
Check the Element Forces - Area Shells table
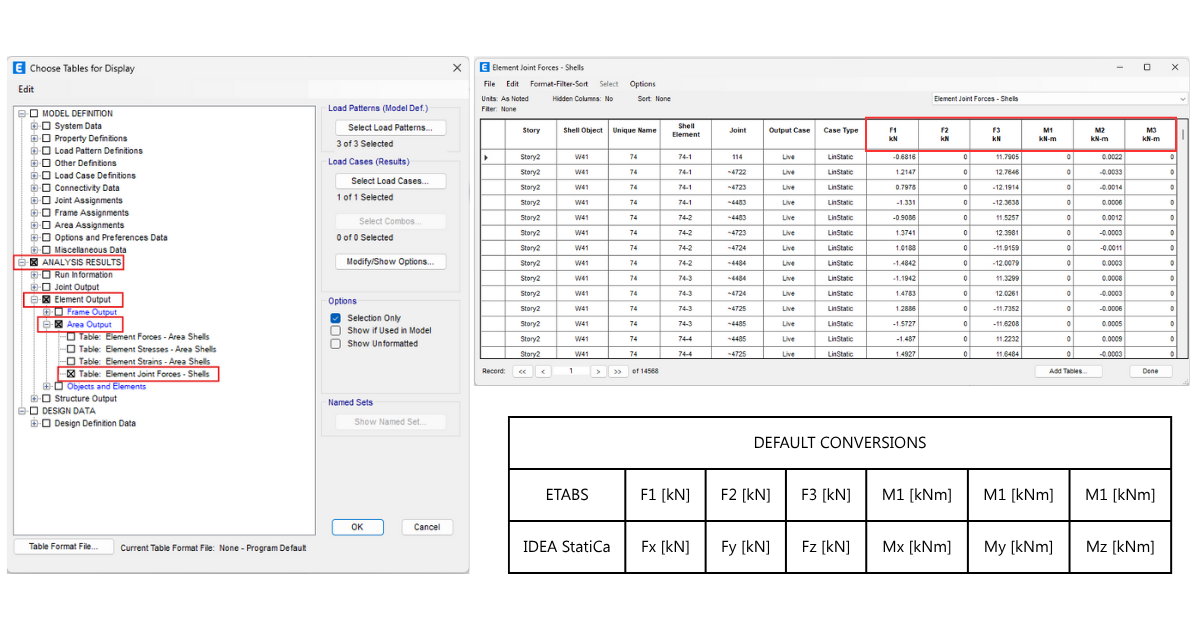tap(71, 337)
